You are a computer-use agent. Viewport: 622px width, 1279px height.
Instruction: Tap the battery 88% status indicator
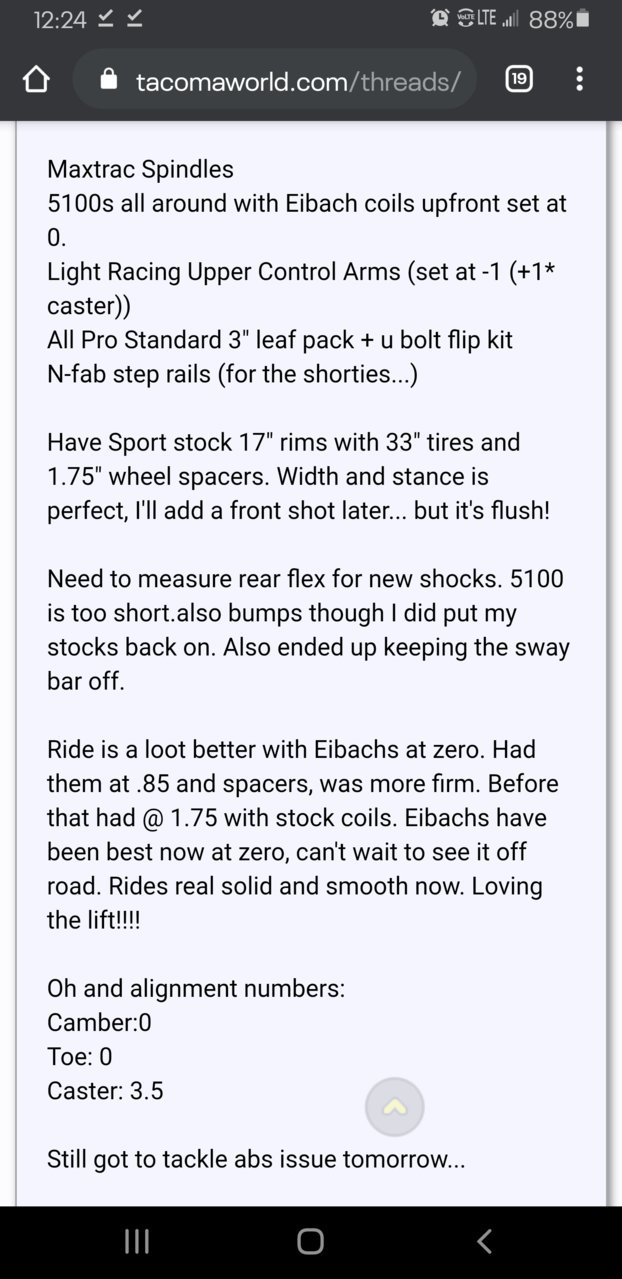tap(560, 19)
